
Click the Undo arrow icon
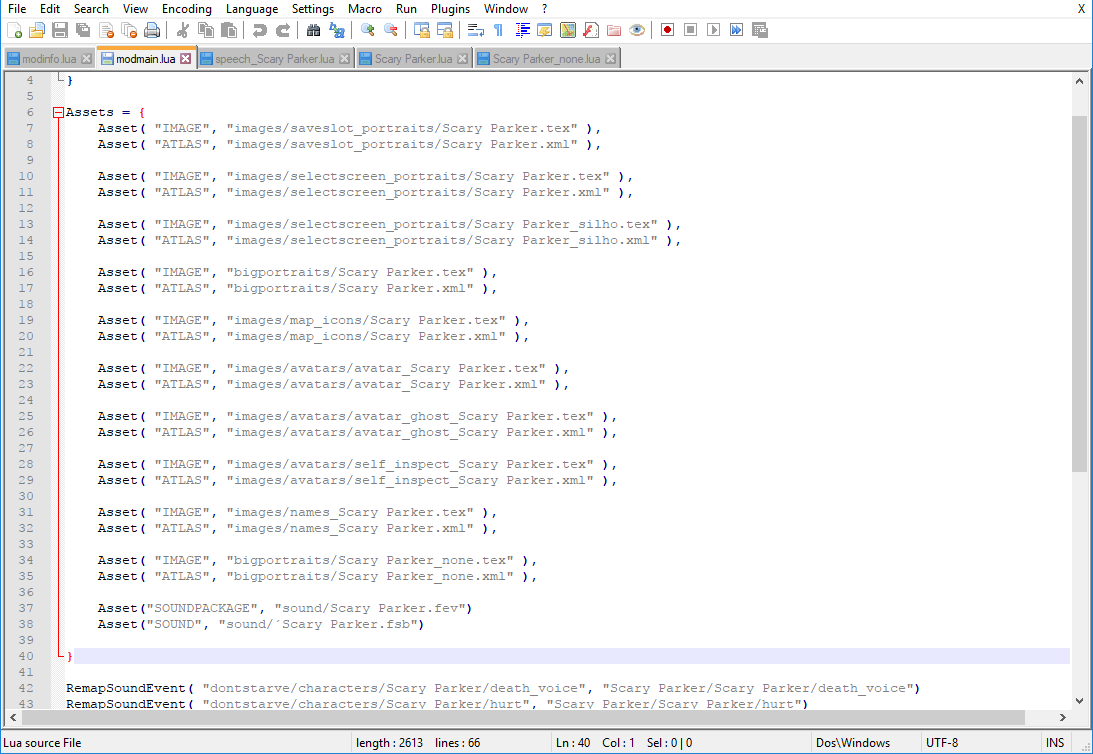point(260,30)
